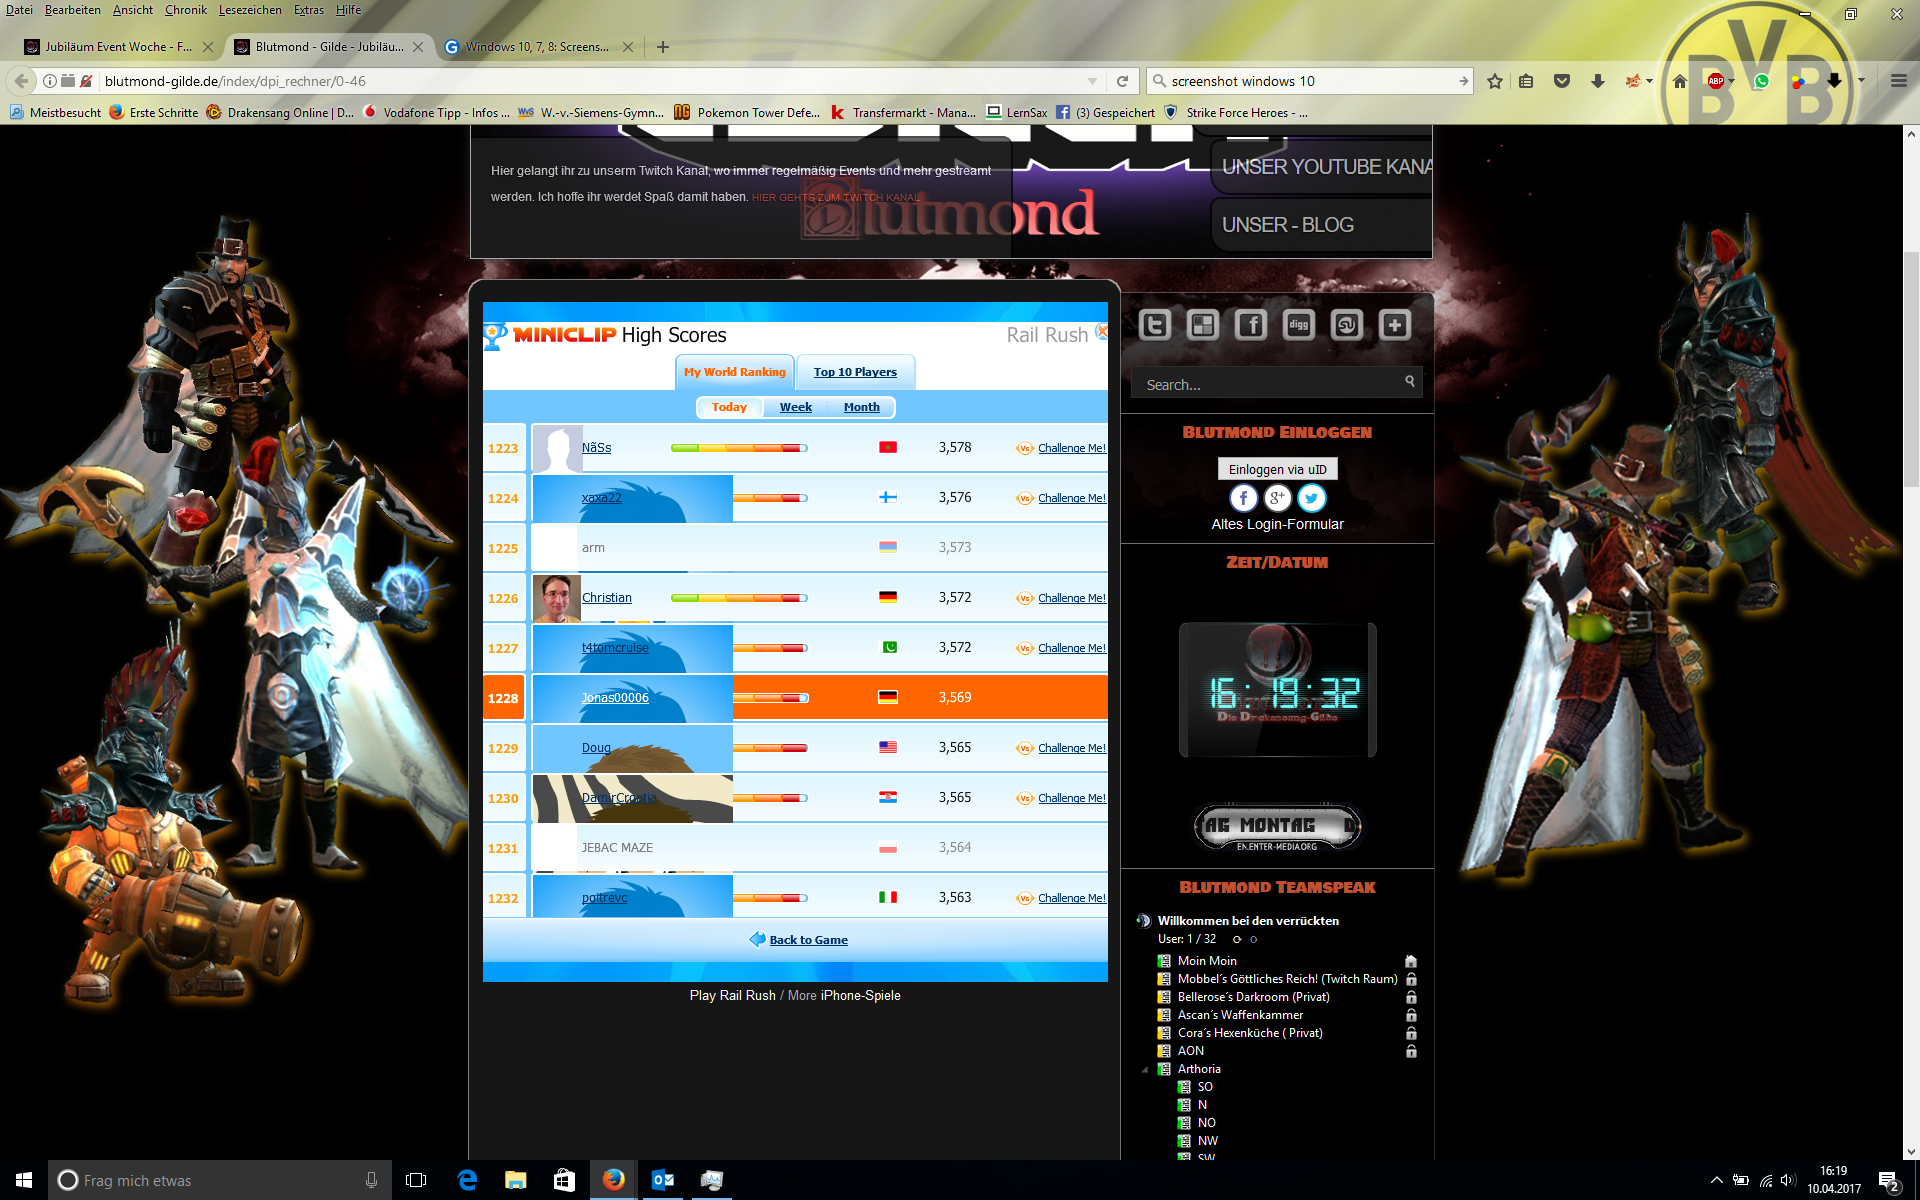The height and width of the screenshot is (1200, 1920).
Task: Open player xaxa22 profile link
Action: (x=601, y=498)
